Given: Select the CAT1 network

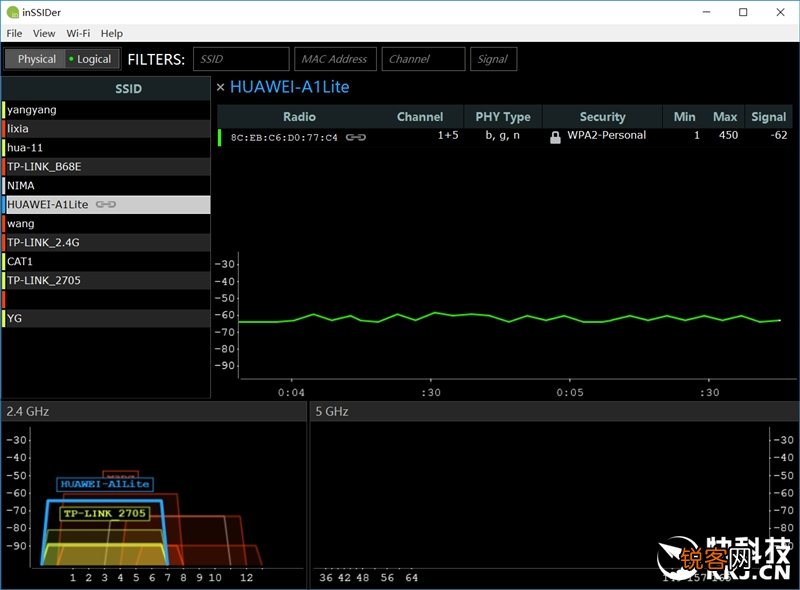Looking at the screenshot, I should click(x=106, y=261).
